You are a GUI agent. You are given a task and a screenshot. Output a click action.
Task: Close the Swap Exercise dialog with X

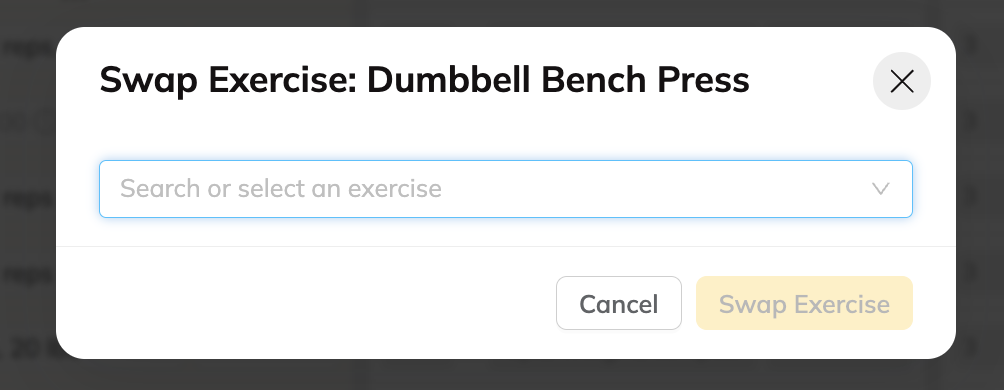coord(902,81)
